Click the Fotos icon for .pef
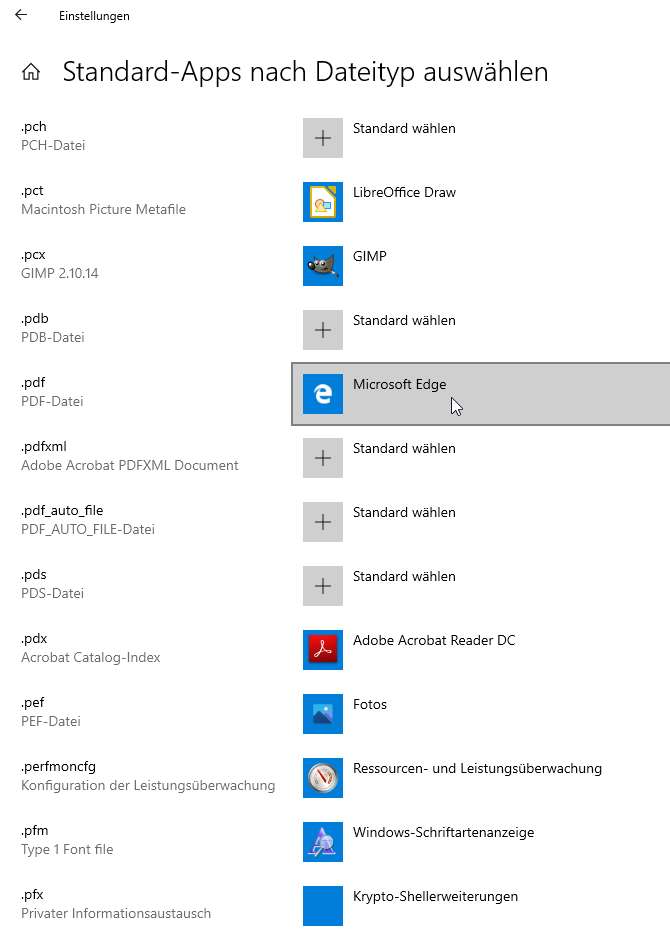The height and width of the screenshot is (948, 670). pos(323,714)
